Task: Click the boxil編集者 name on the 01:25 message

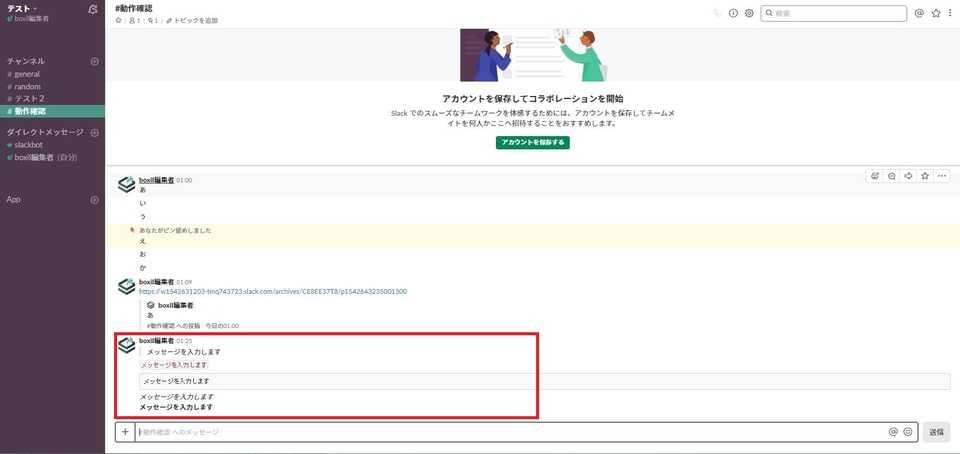Action: 157,340
